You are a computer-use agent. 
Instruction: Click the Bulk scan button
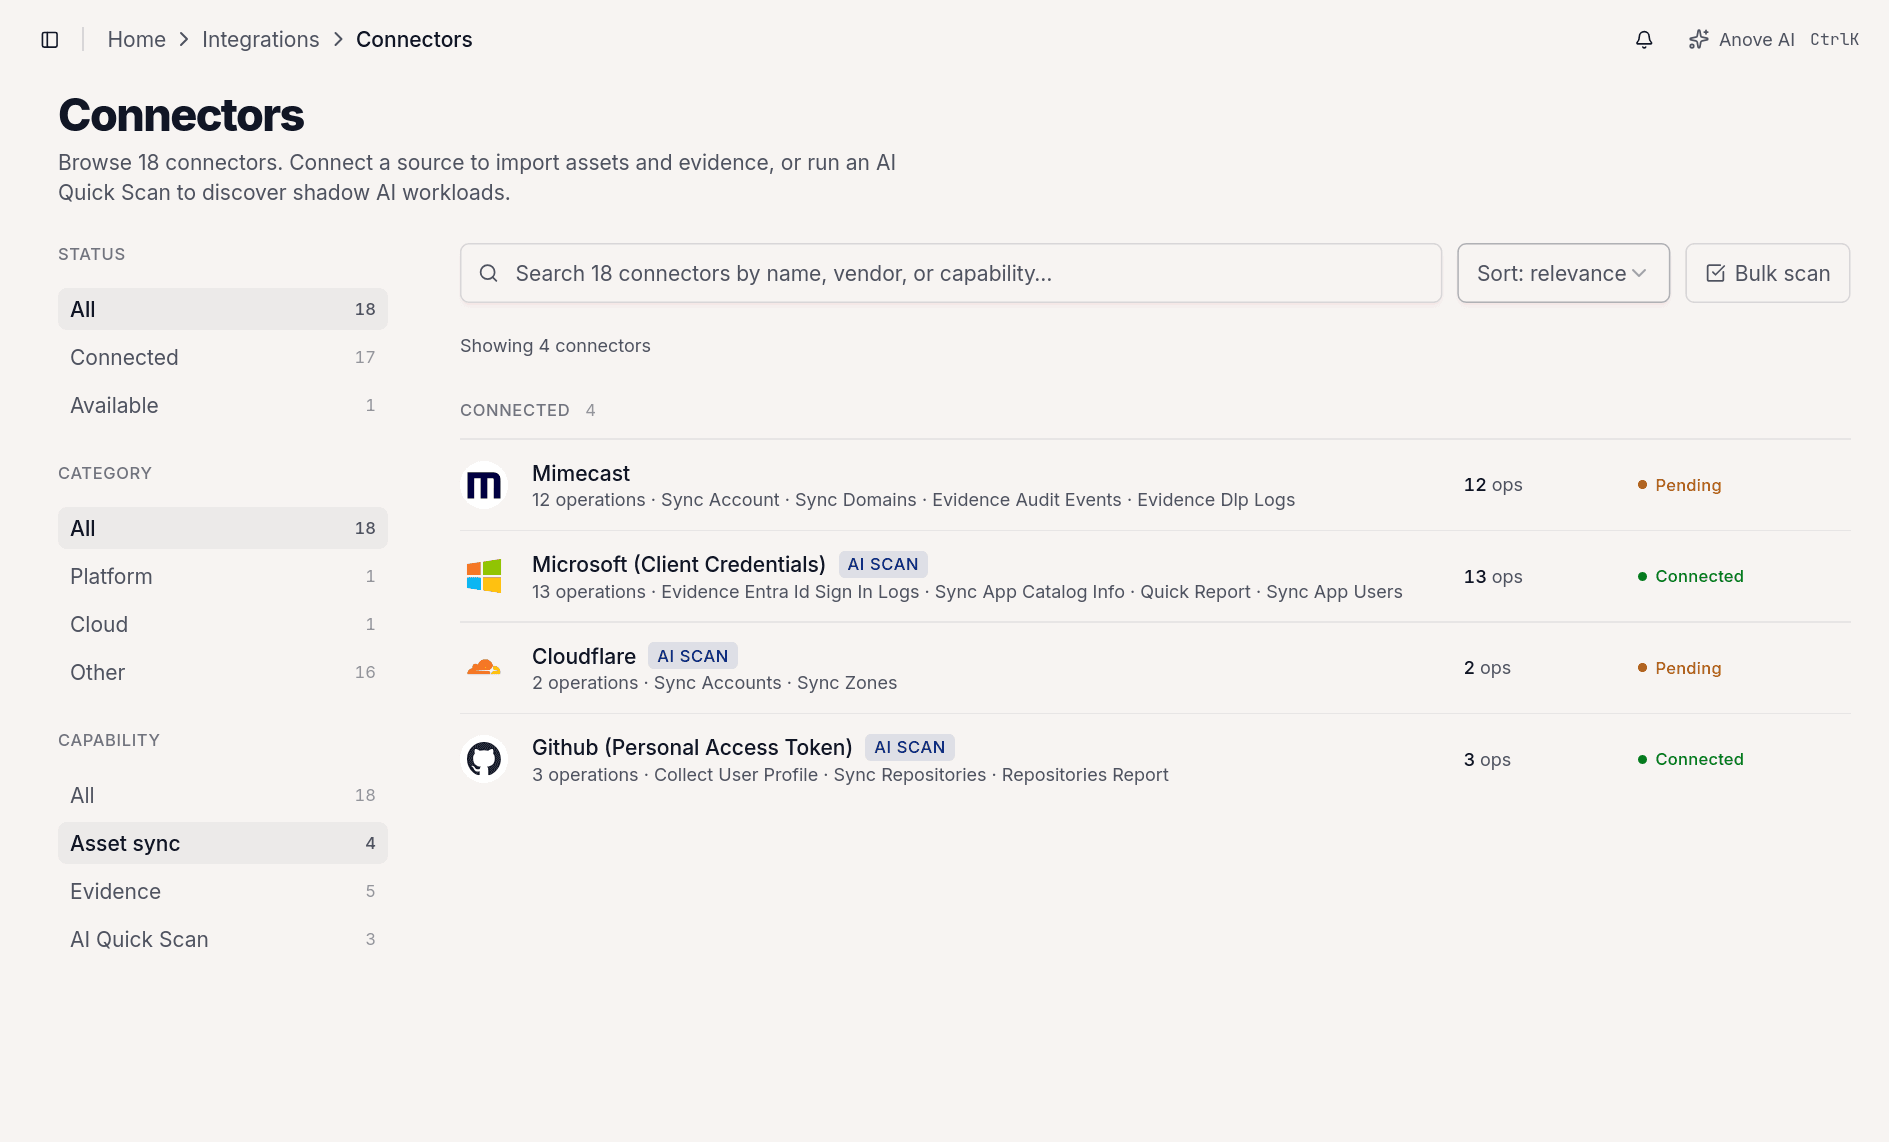pos(1767,273)
